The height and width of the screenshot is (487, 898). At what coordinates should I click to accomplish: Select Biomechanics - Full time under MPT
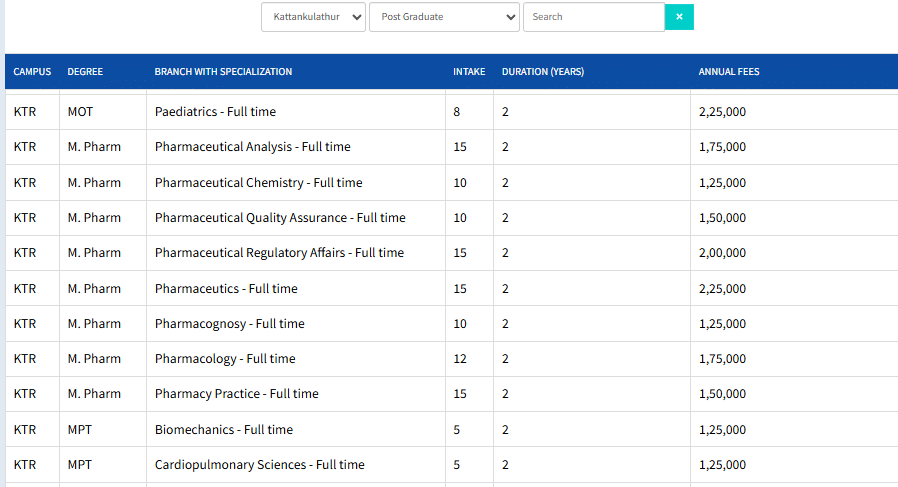224,430
